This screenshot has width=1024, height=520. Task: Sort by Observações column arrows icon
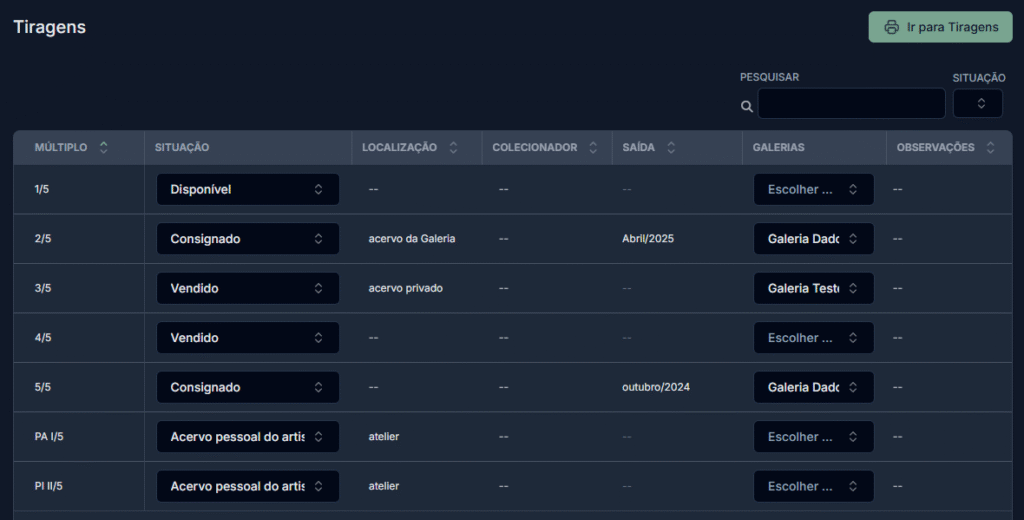pyautogui.click(x=990, y=147)
